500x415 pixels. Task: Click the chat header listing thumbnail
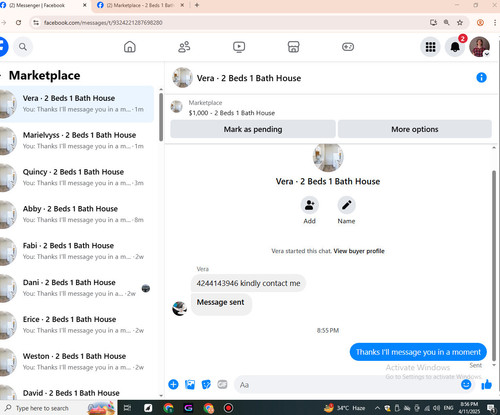(x=182, y=78)
